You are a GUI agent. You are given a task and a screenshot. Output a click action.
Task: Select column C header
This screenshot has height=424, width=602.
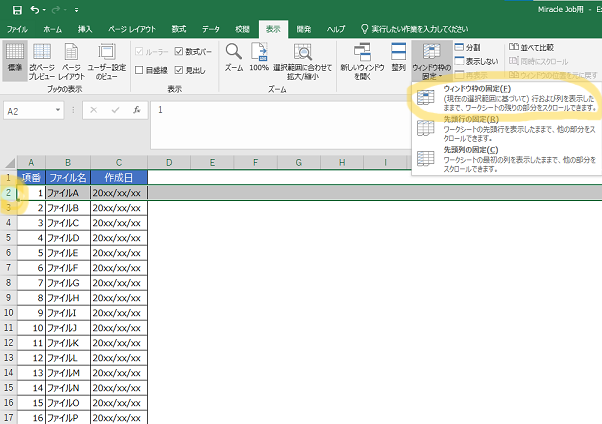[119, 163]
